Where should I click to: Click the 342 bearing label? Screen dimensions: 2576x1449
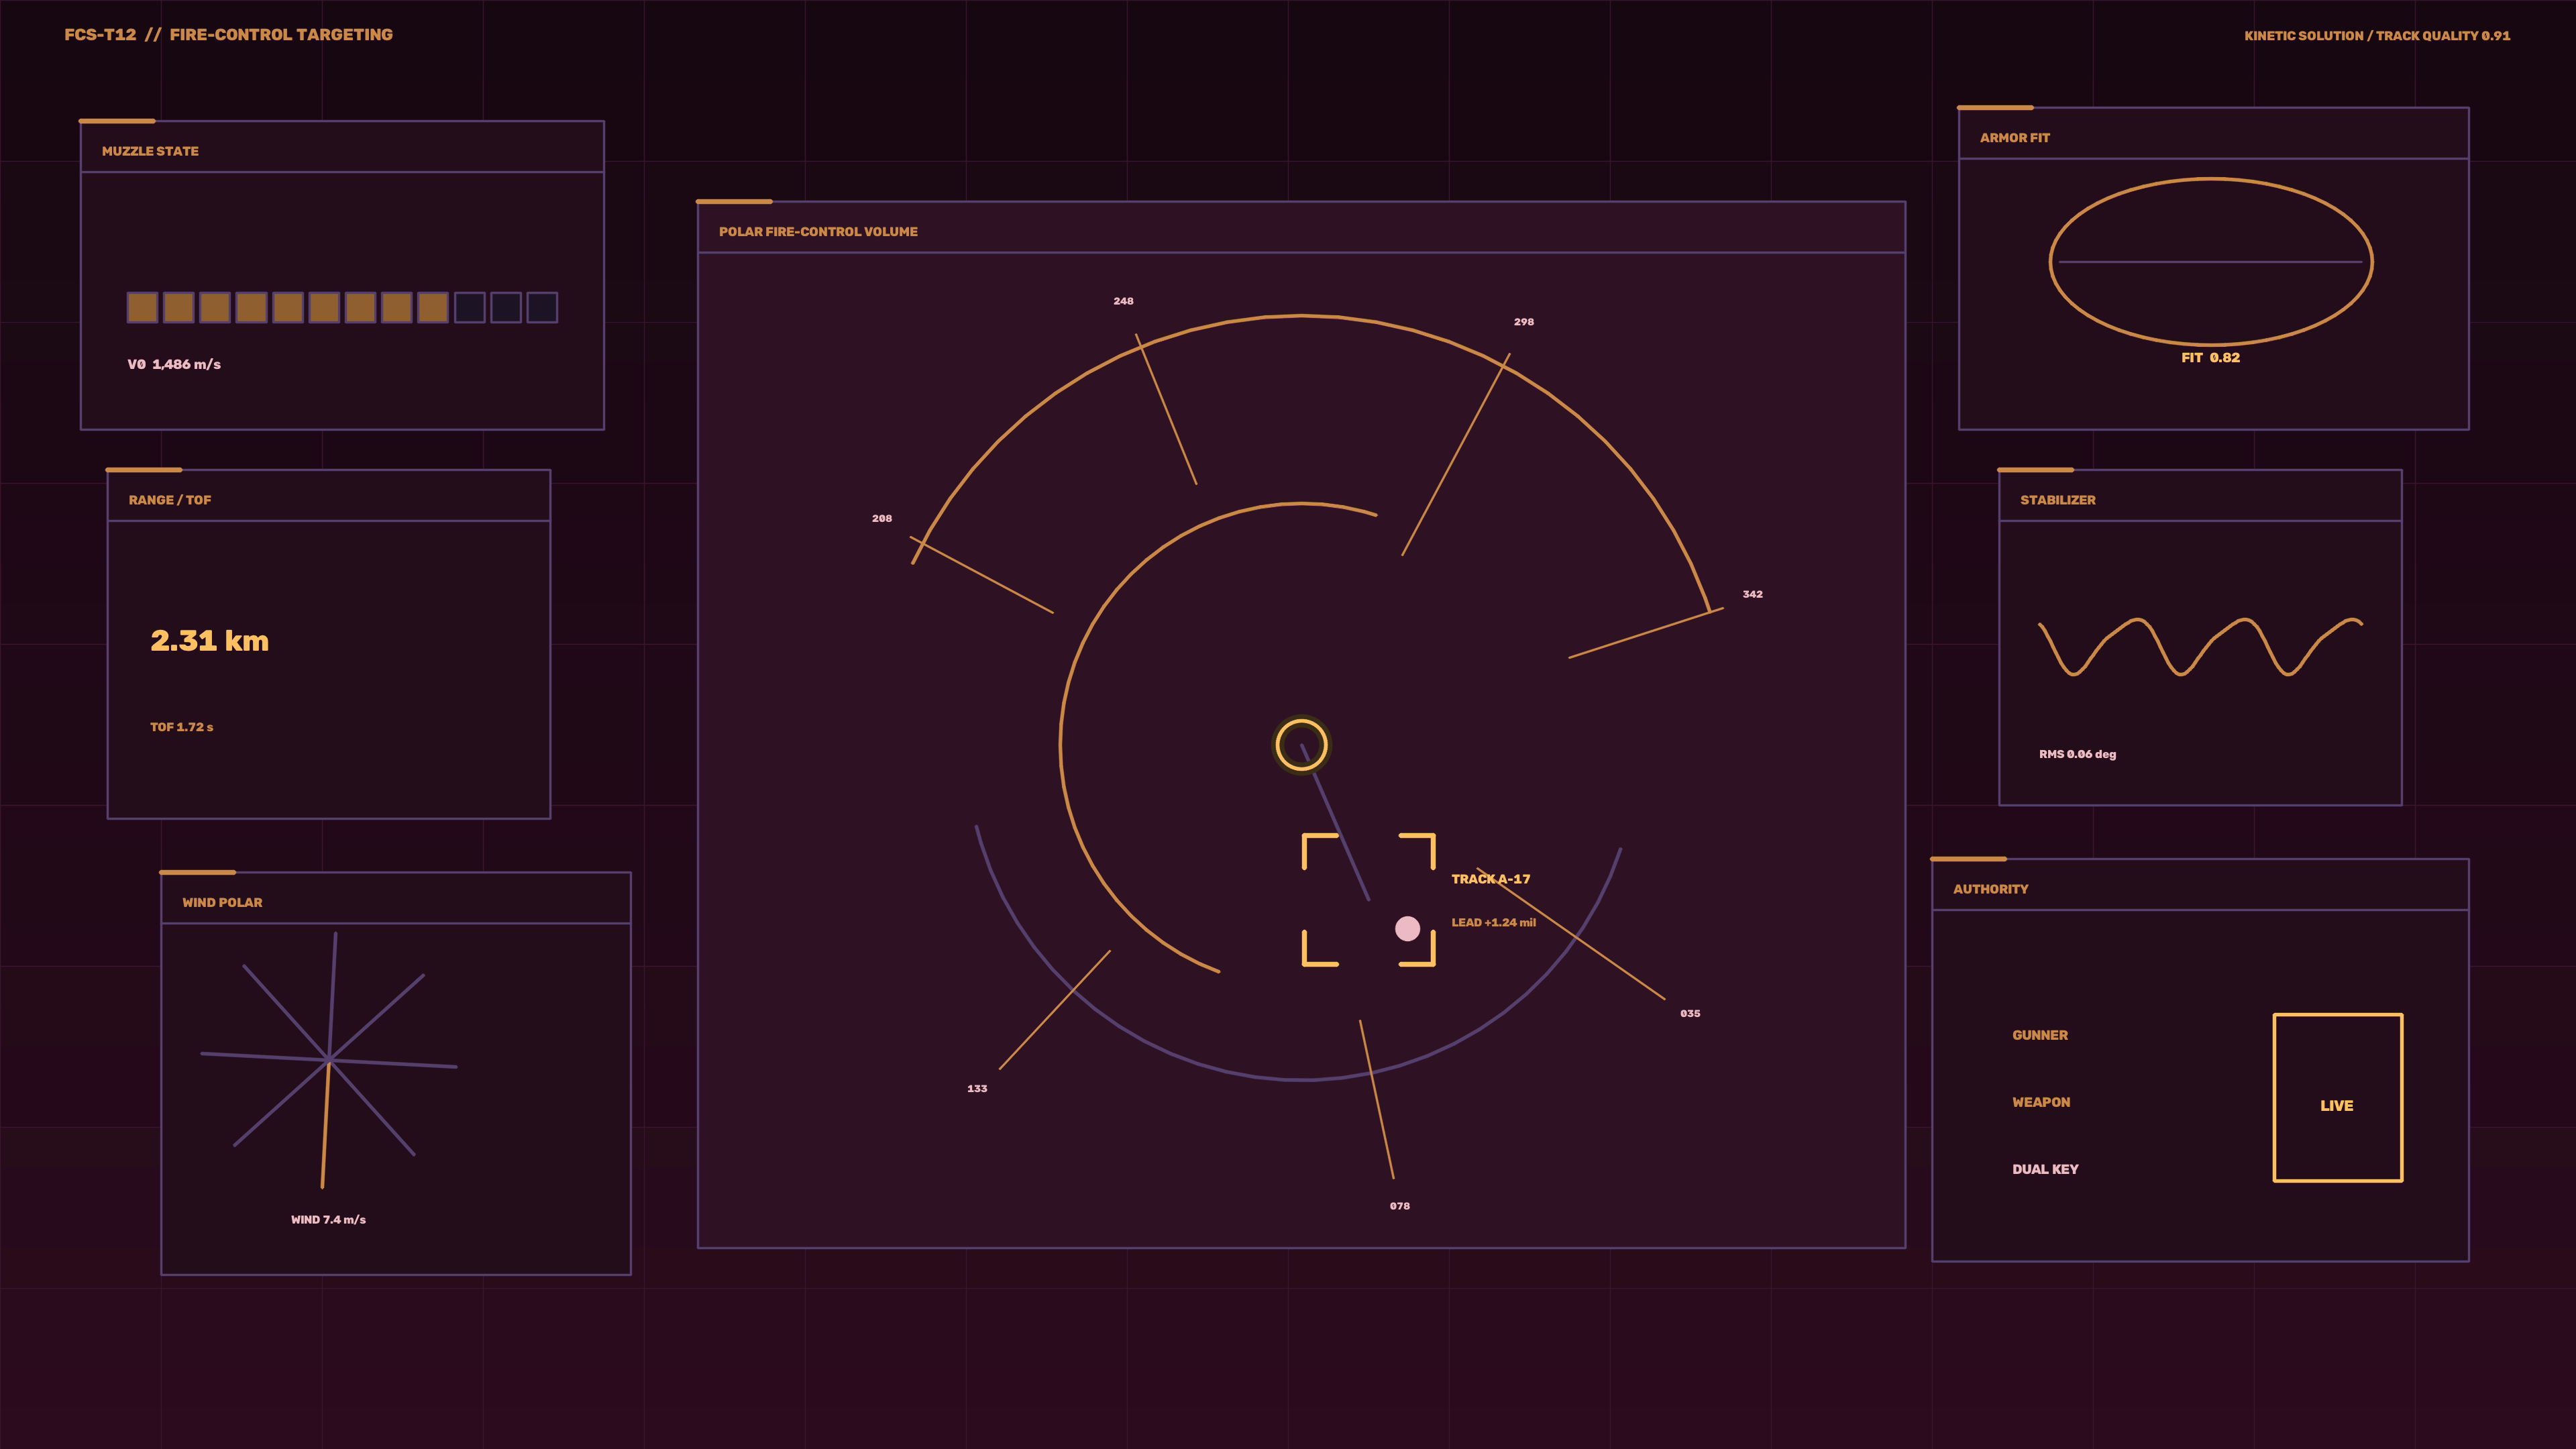click(1752, 594)
